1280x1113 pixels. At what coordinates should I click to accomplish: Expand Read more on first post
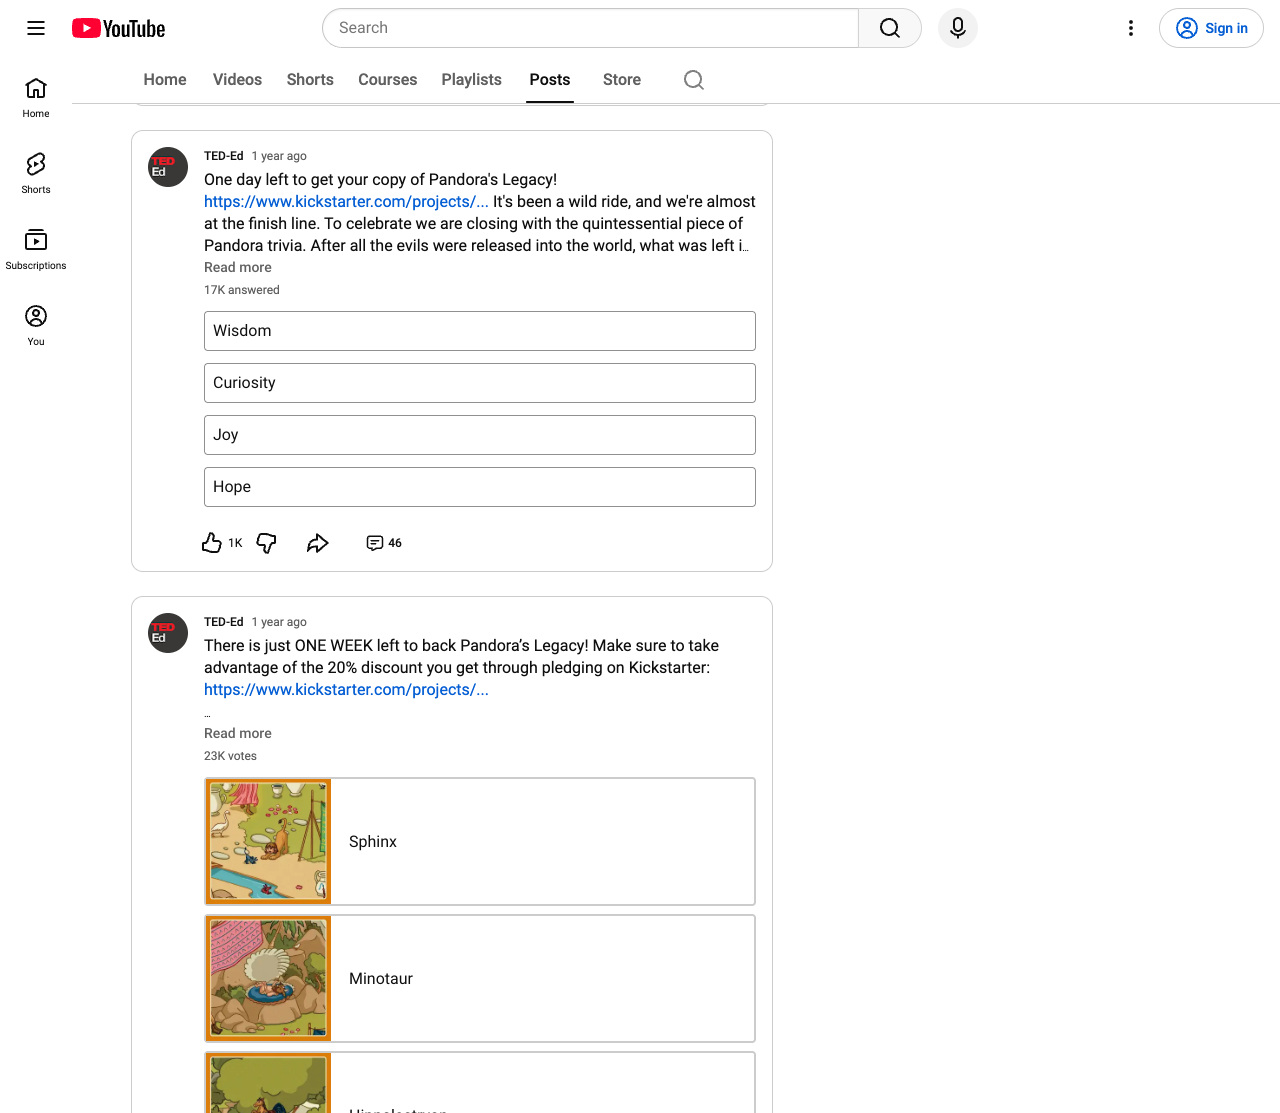[238, 267]
